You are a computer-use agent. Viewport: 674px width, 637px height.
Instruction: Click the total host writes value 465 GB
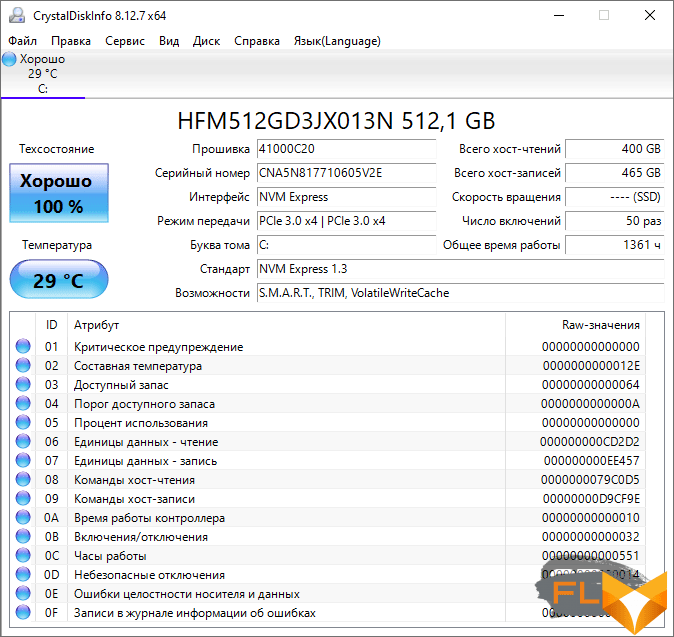point(615,173)
